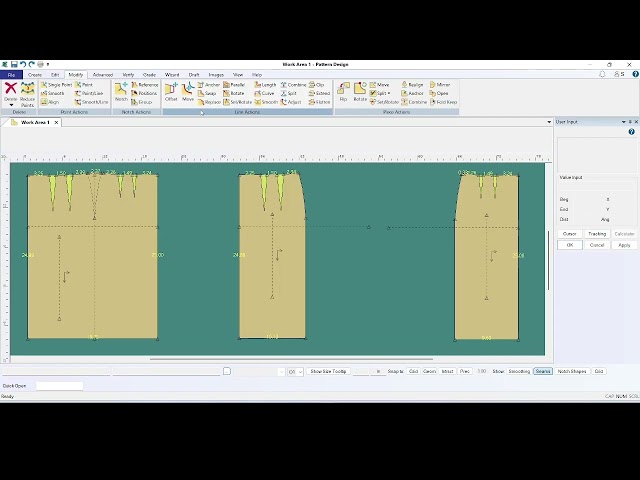This screenshot has width=640, height=480.
Task: Click Reference in Notch Actions
Action: tap(144, 85)
